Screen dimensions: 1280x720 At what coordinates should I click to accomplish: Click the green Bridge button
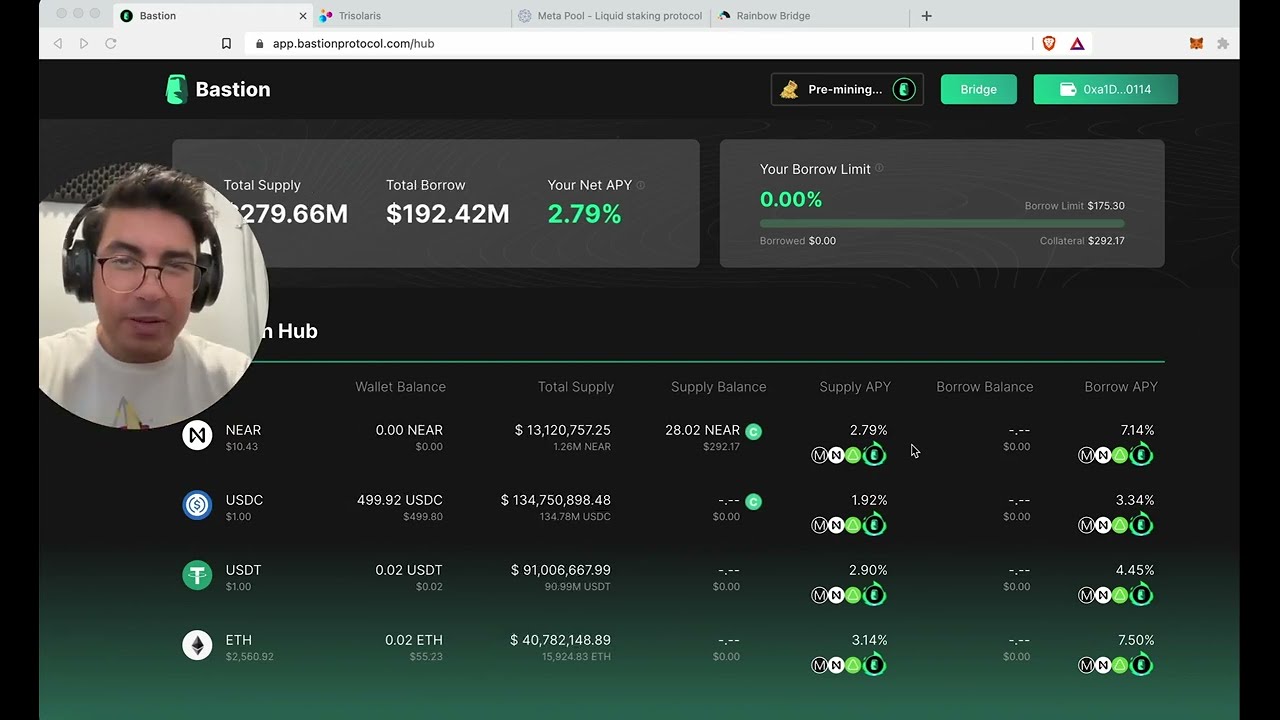(978, 89)
